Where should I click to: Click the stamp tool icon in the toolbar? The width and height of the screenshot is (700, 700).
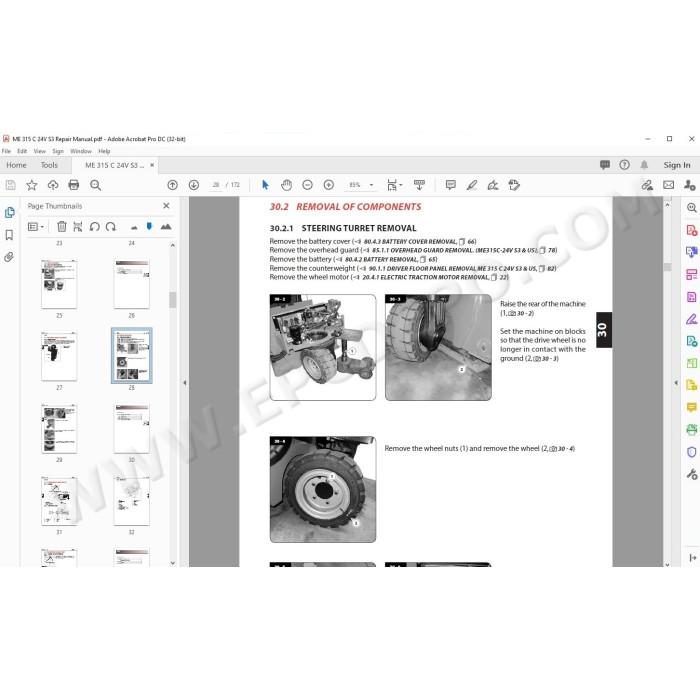click(514, 185)
